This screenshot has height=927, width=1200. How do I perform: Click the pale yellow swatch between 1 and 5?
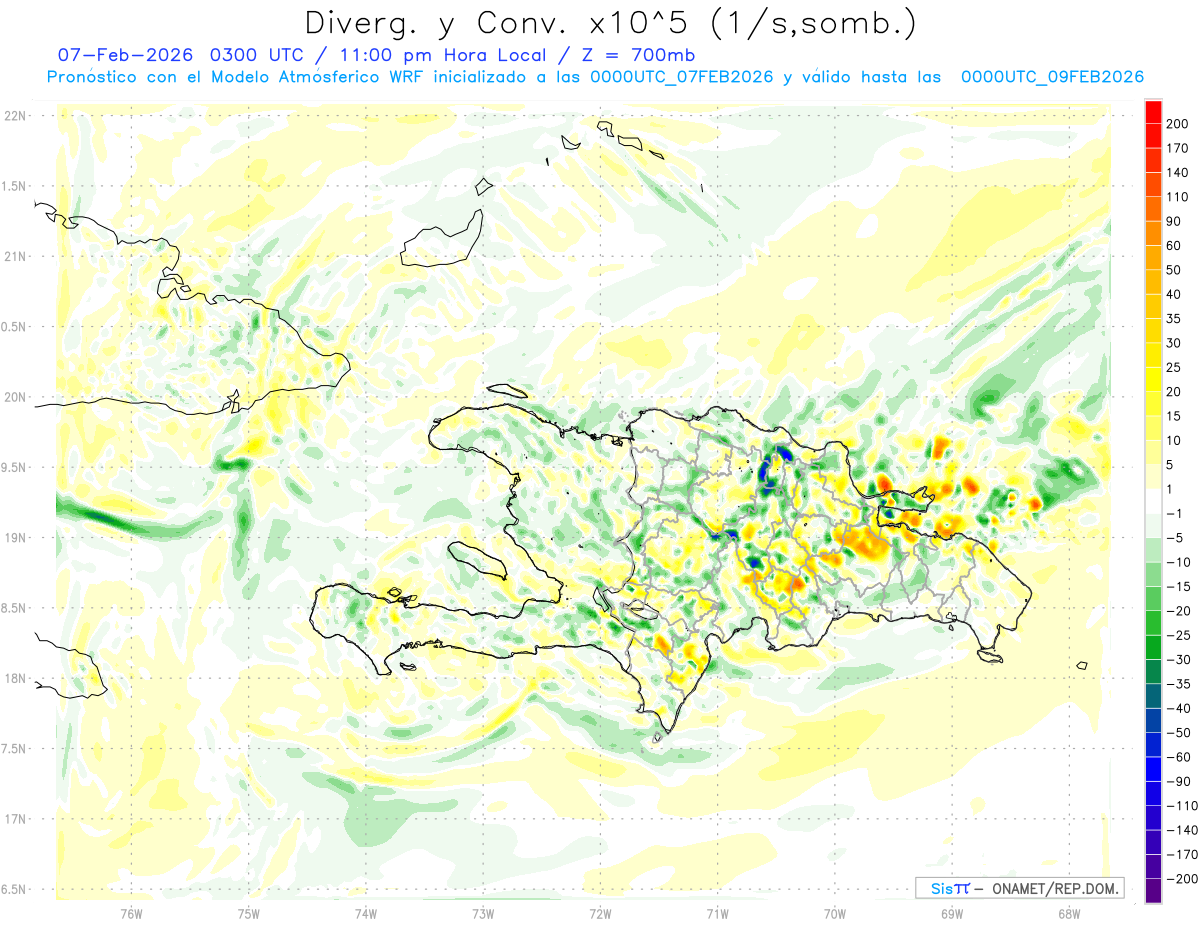pyautogui.click(x=1153, y=477)
